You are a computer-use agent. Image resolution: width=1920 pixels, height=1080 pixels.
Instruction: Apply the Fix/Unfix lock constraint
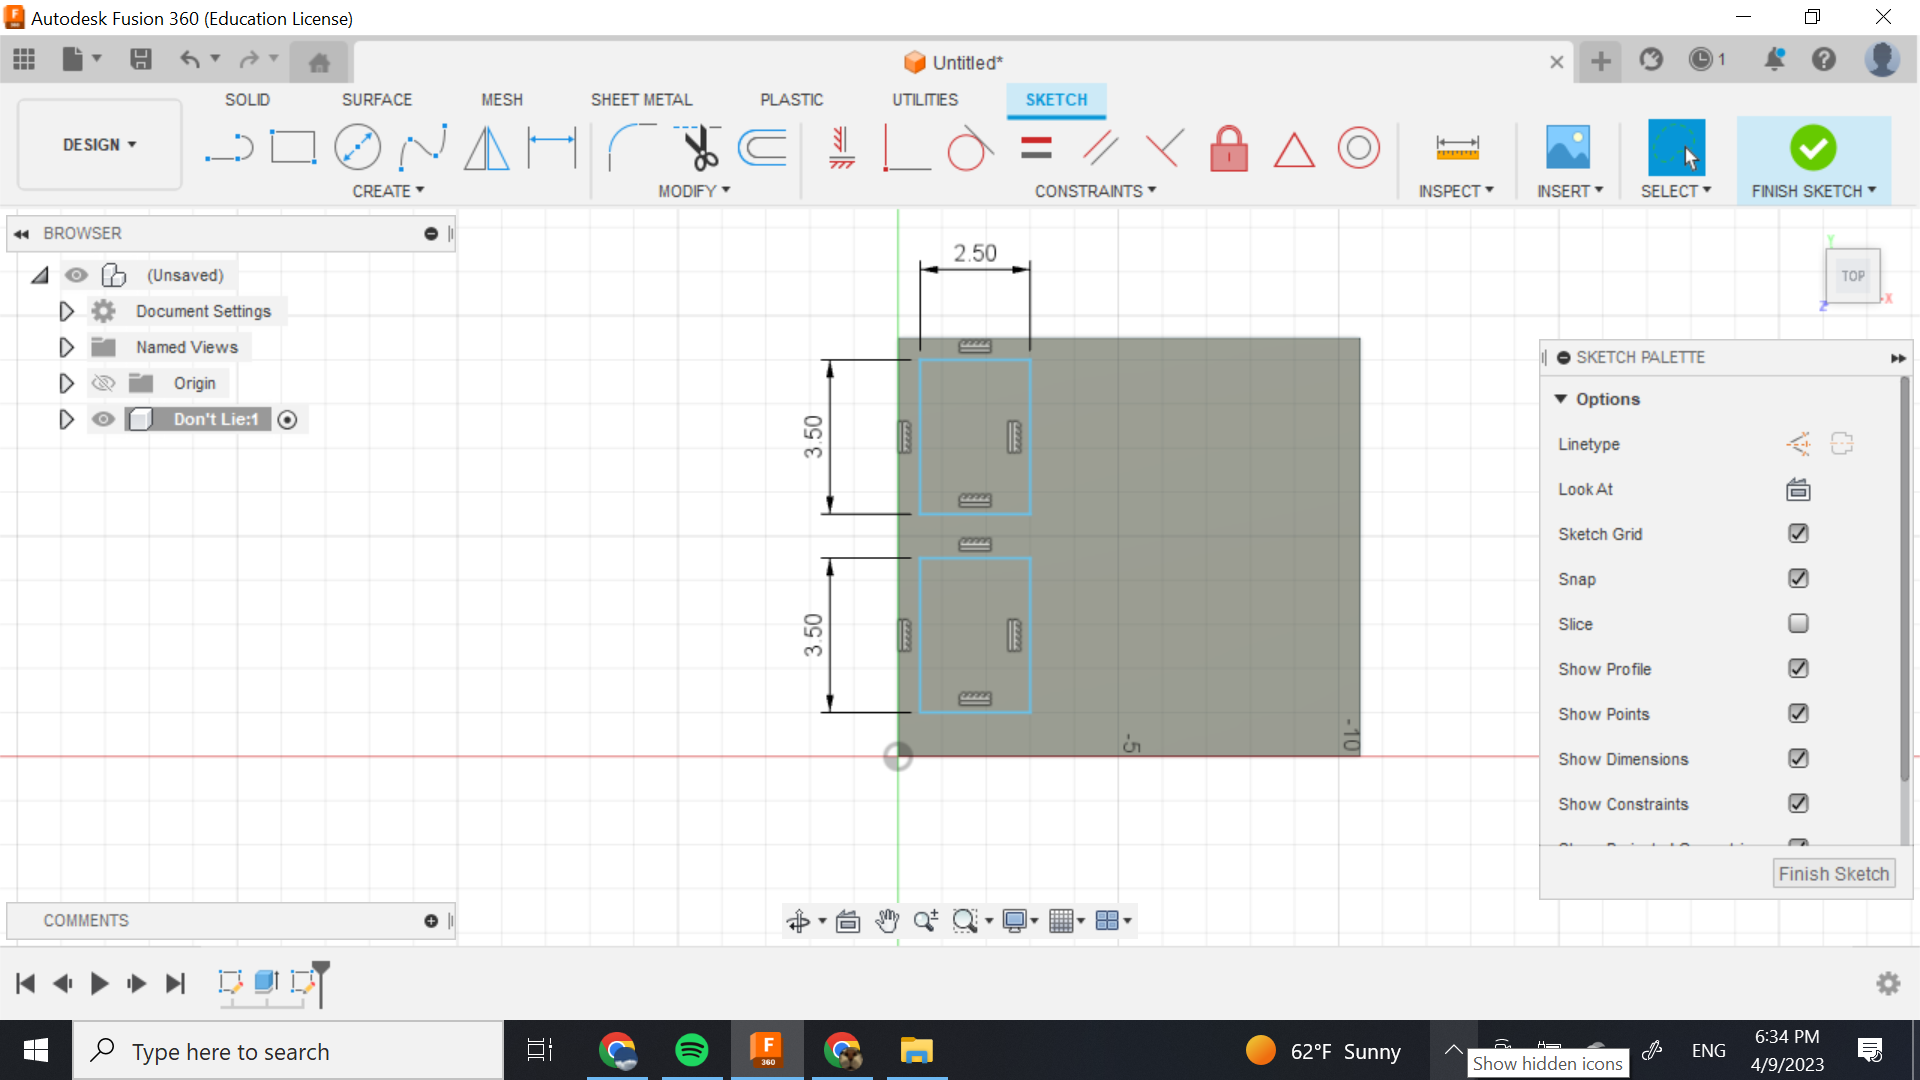(x=1229, y=148)
